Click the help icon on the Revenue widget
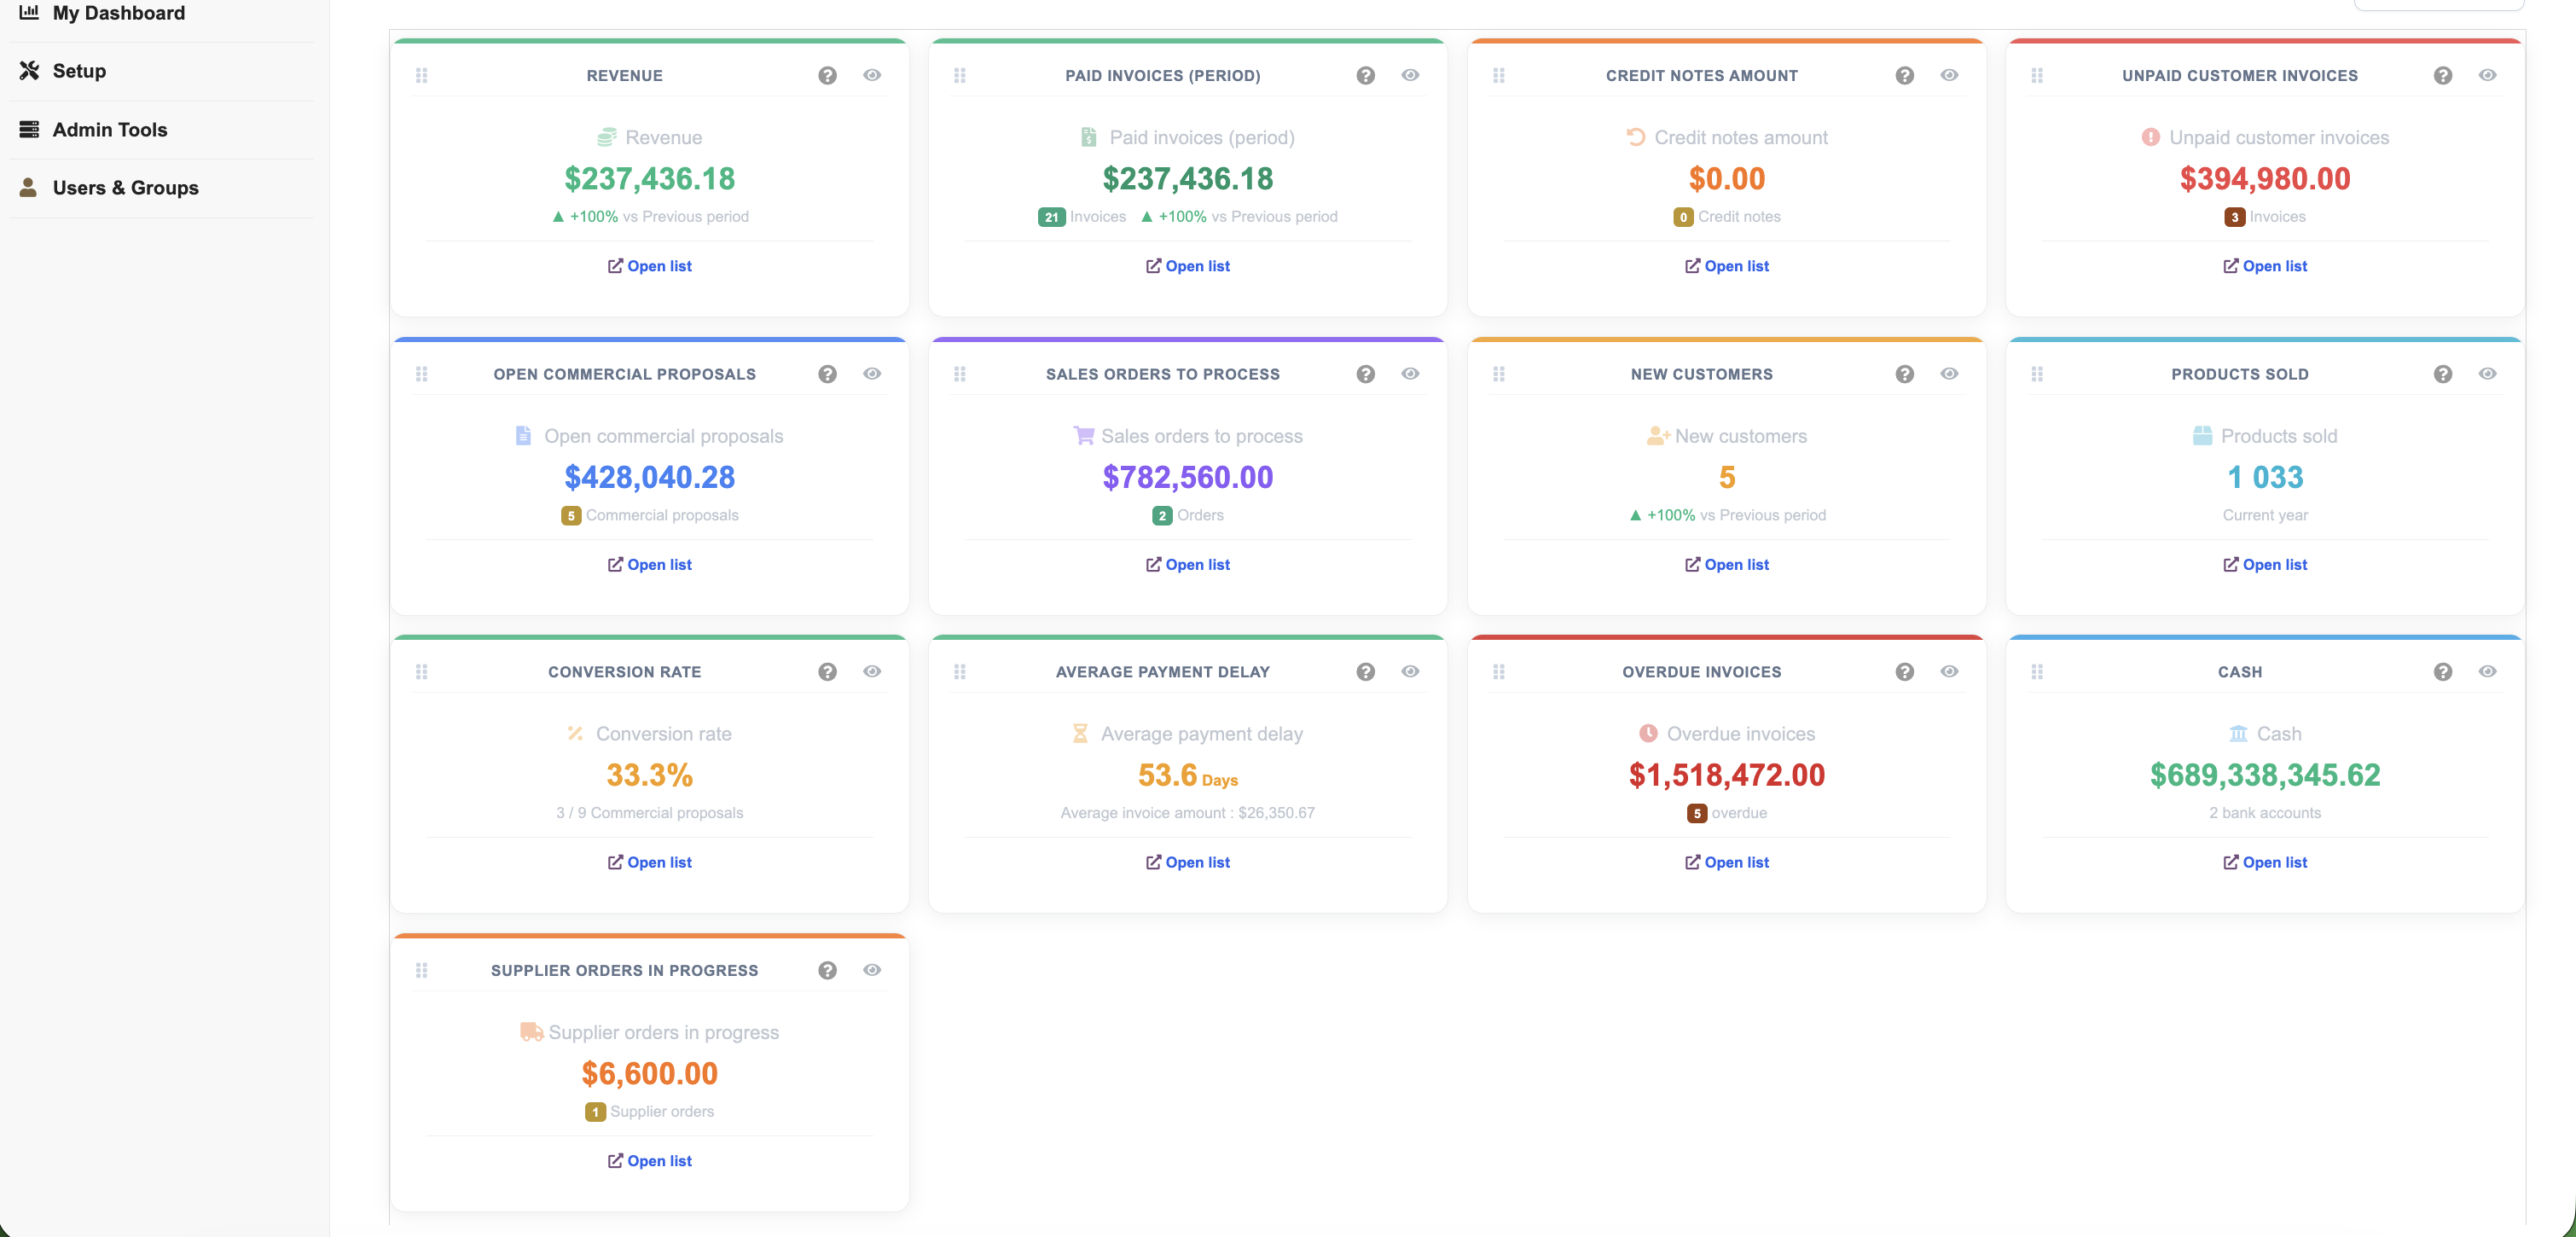The height and width of the screenshot is (1237, 2576). click(827, 75)
